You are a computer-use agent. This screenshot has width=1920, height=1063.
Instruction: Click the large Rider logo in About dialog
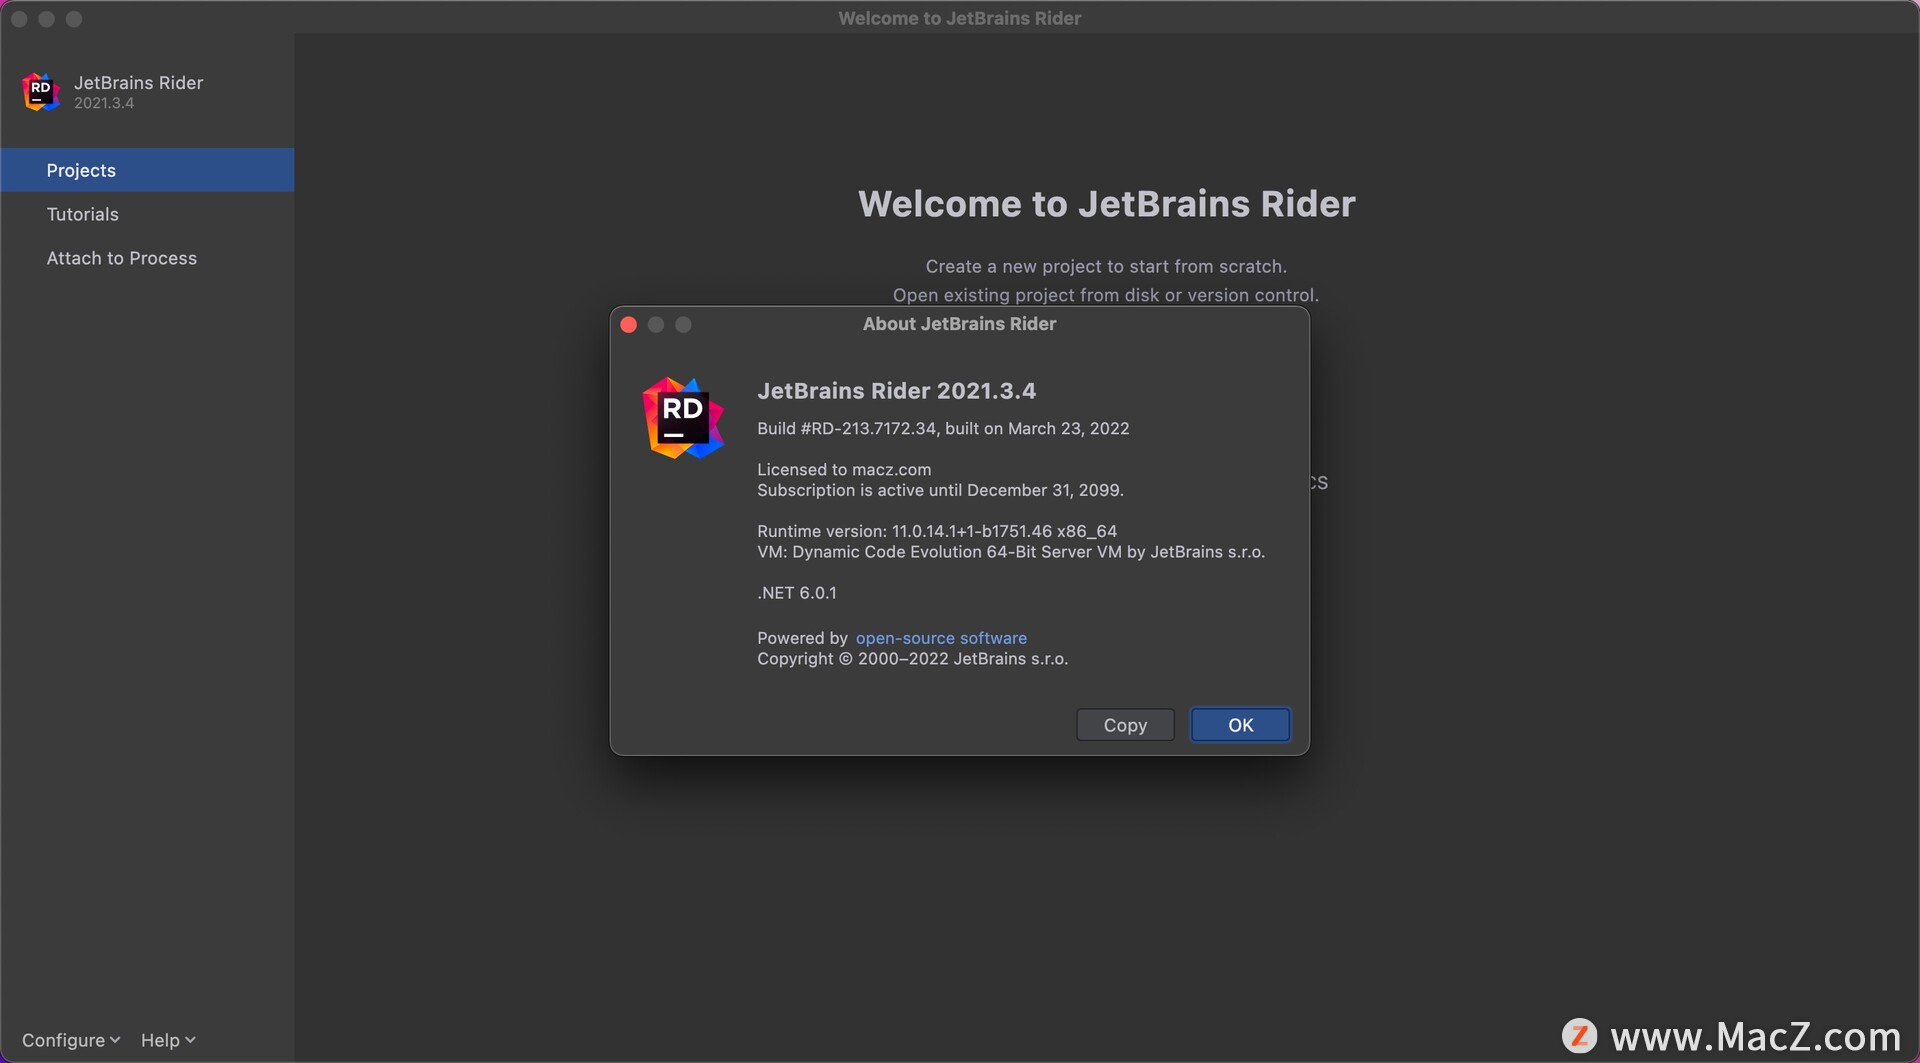tap(683, 418)
